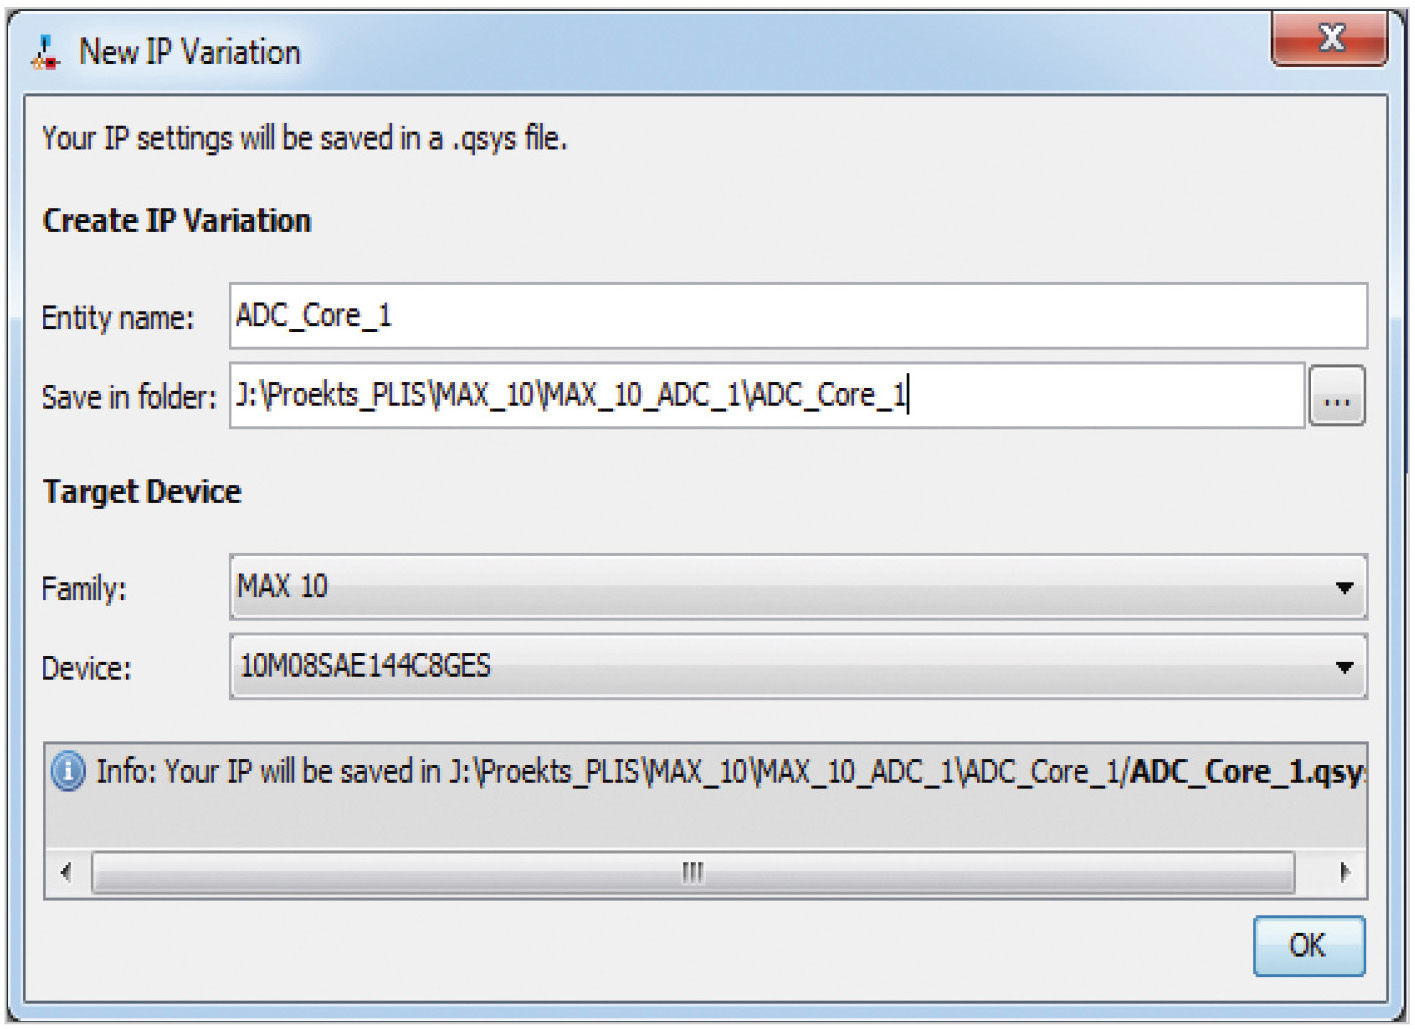The width and height of the screenshot is (1415, 1030).
Task: Expand the Family dropdown arrow
Action: 1344,588
